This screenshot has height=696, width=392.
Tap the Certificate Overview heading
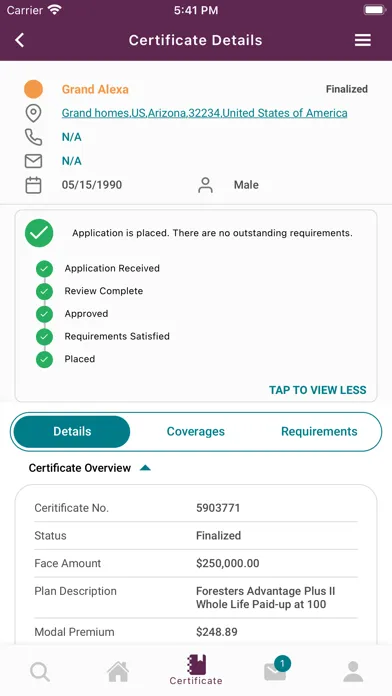[x=79, y=468]
